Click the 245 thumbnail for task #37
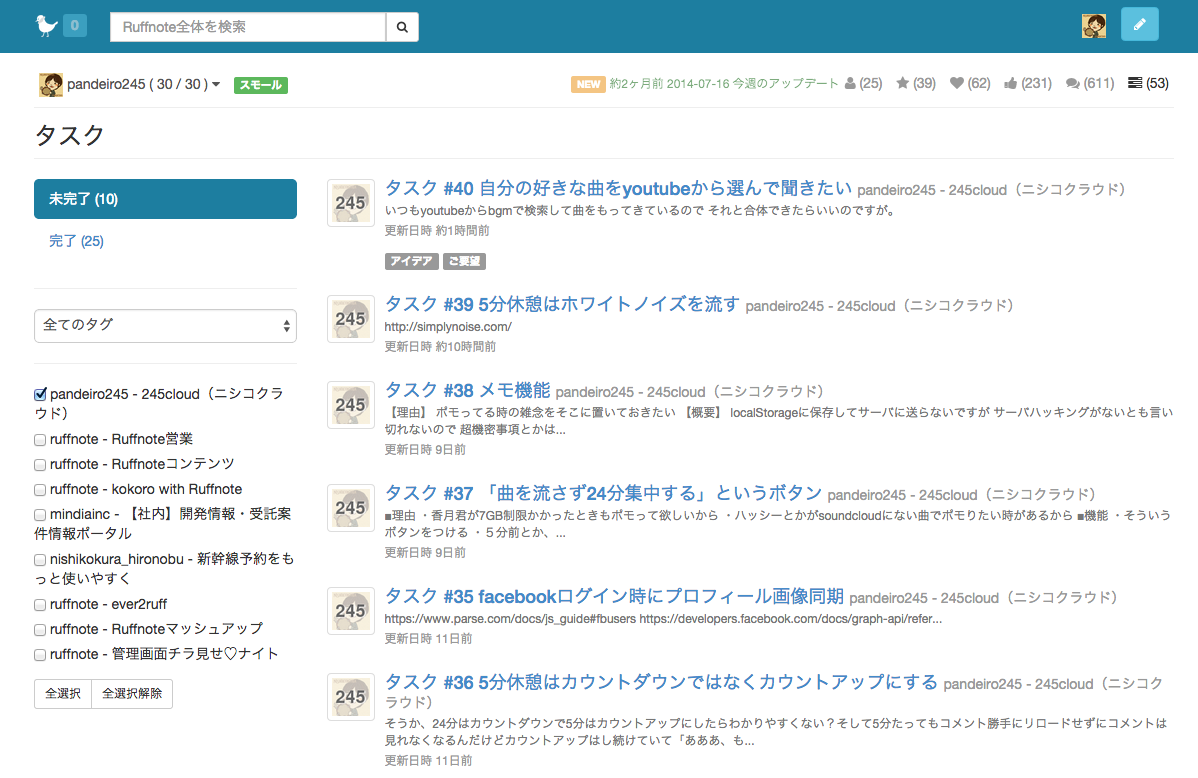 tap(351, 507)
